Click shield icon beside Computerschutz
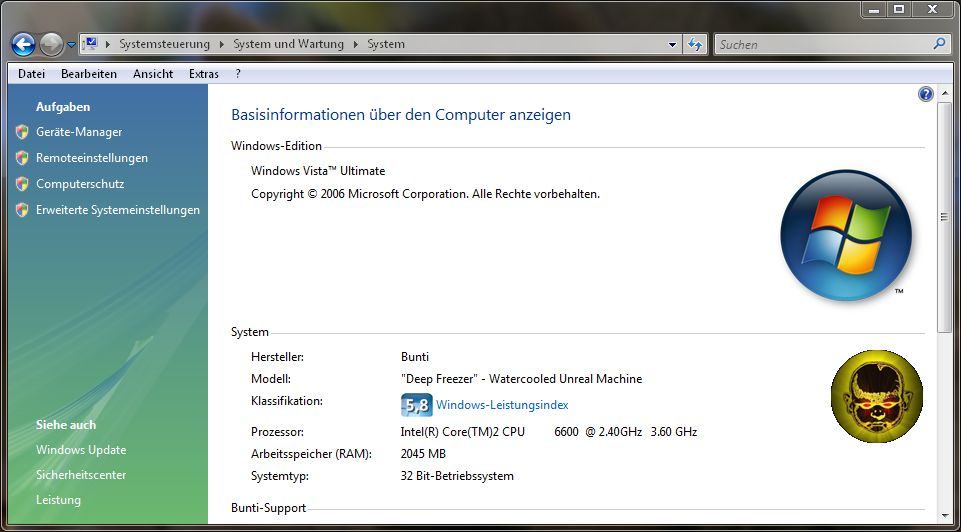Image resolution: width=961 pixels, height=532 pixels. coord(22,184)
